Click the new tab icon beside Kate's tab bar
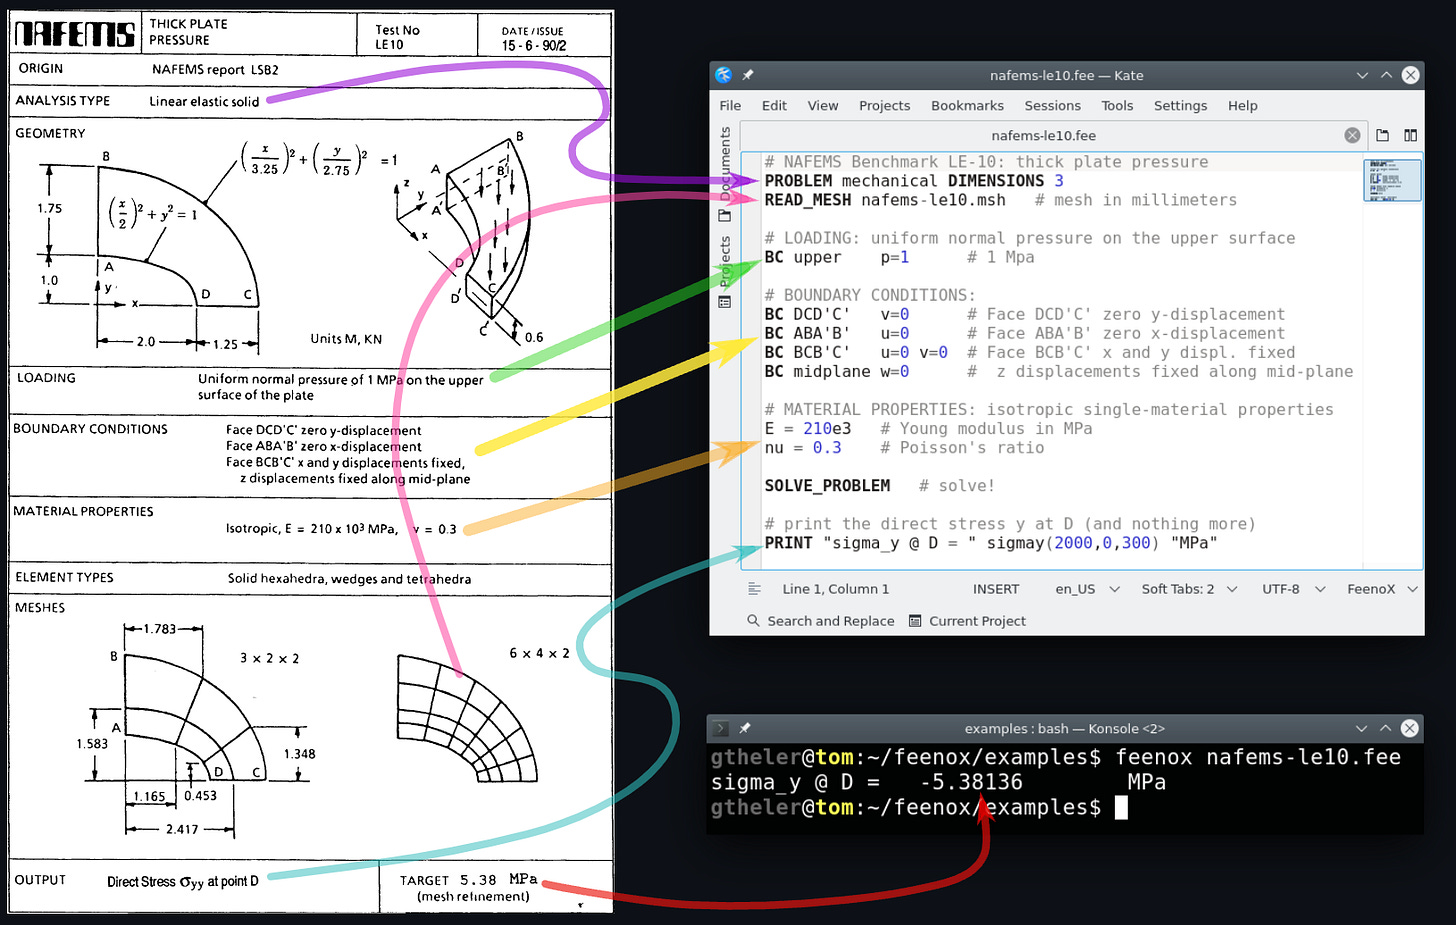Screen dimensions: 1456x925 click(1382, 135)
